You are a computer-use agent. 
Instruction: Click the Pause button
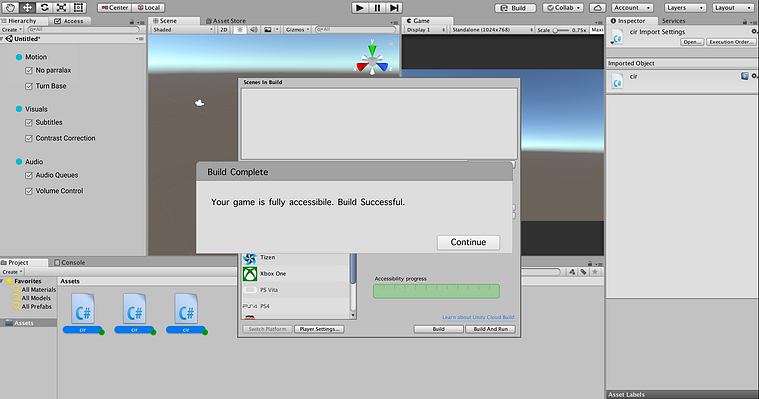point(377,8)
